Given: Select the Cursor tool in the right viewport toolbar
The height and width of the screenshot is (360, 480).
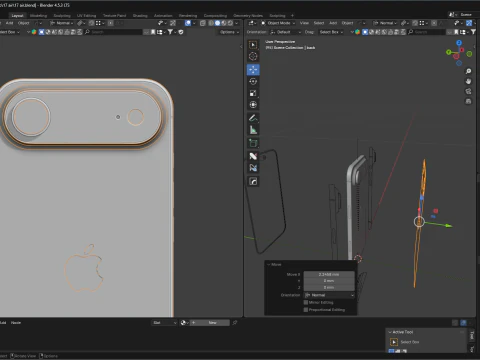Looking at the screenshot, I should pyautogui.click(x=253, y=56).
